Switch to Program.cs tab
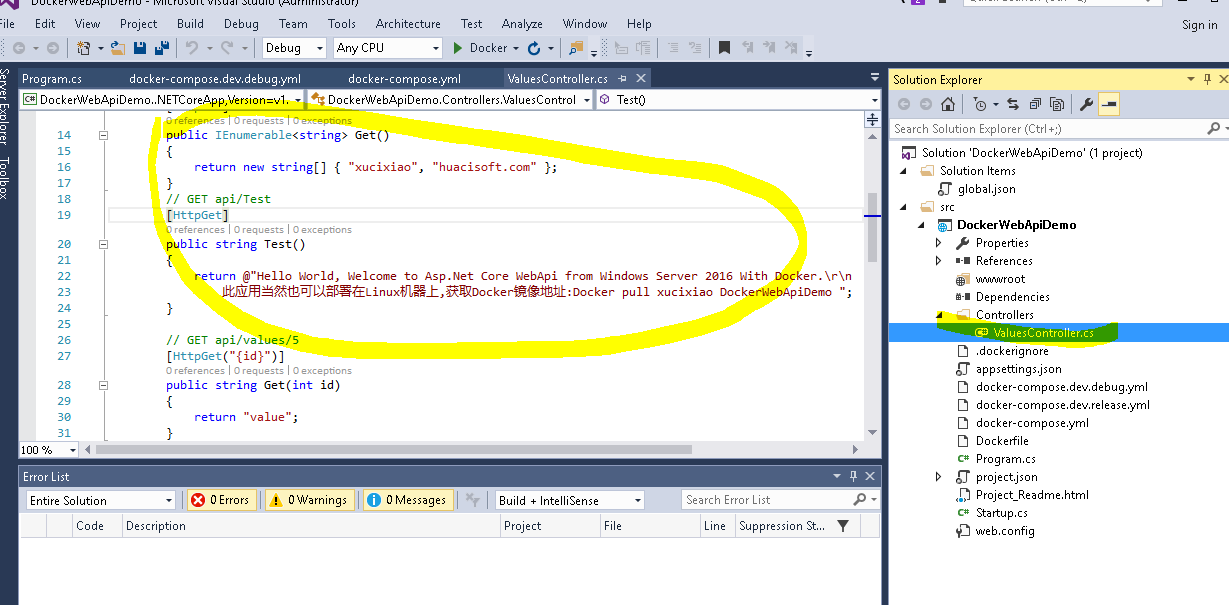1229x605 pixels. click(x=52, y=78)
